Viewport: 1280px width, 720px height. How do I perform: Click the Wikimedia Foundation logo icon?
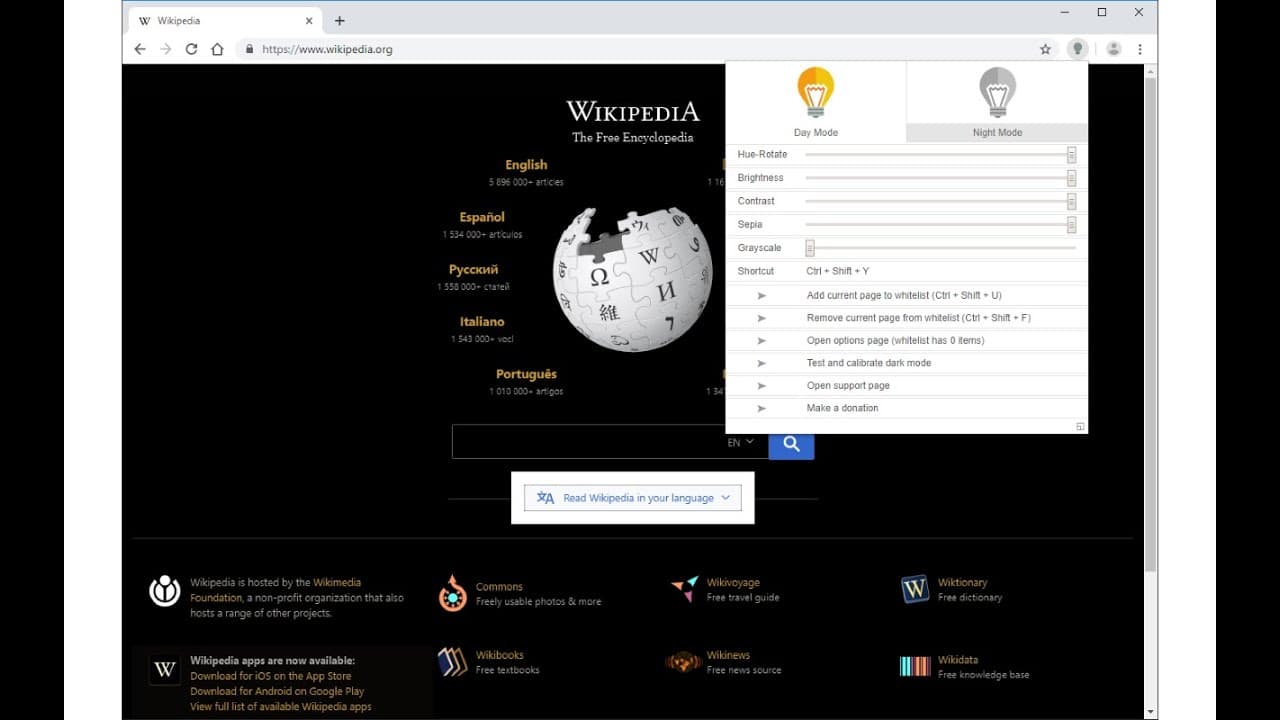(x=165, y=590)
